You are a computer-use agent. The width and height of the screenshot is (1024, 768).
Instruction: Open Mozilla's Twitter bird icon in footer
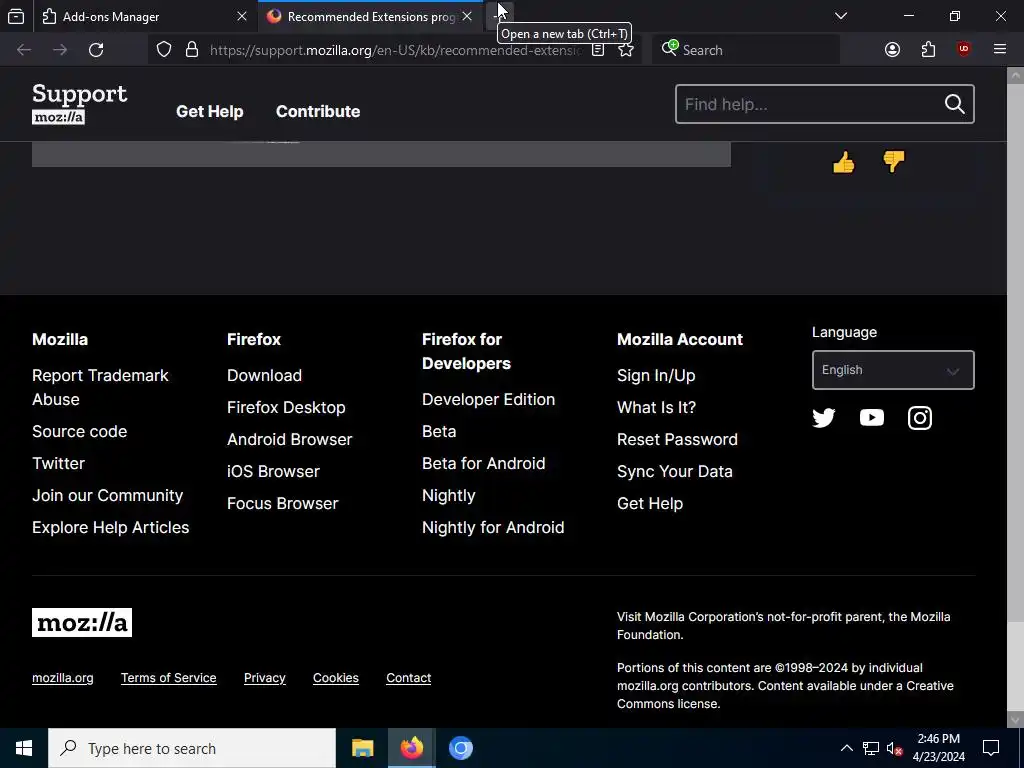[x=824, y=417]
